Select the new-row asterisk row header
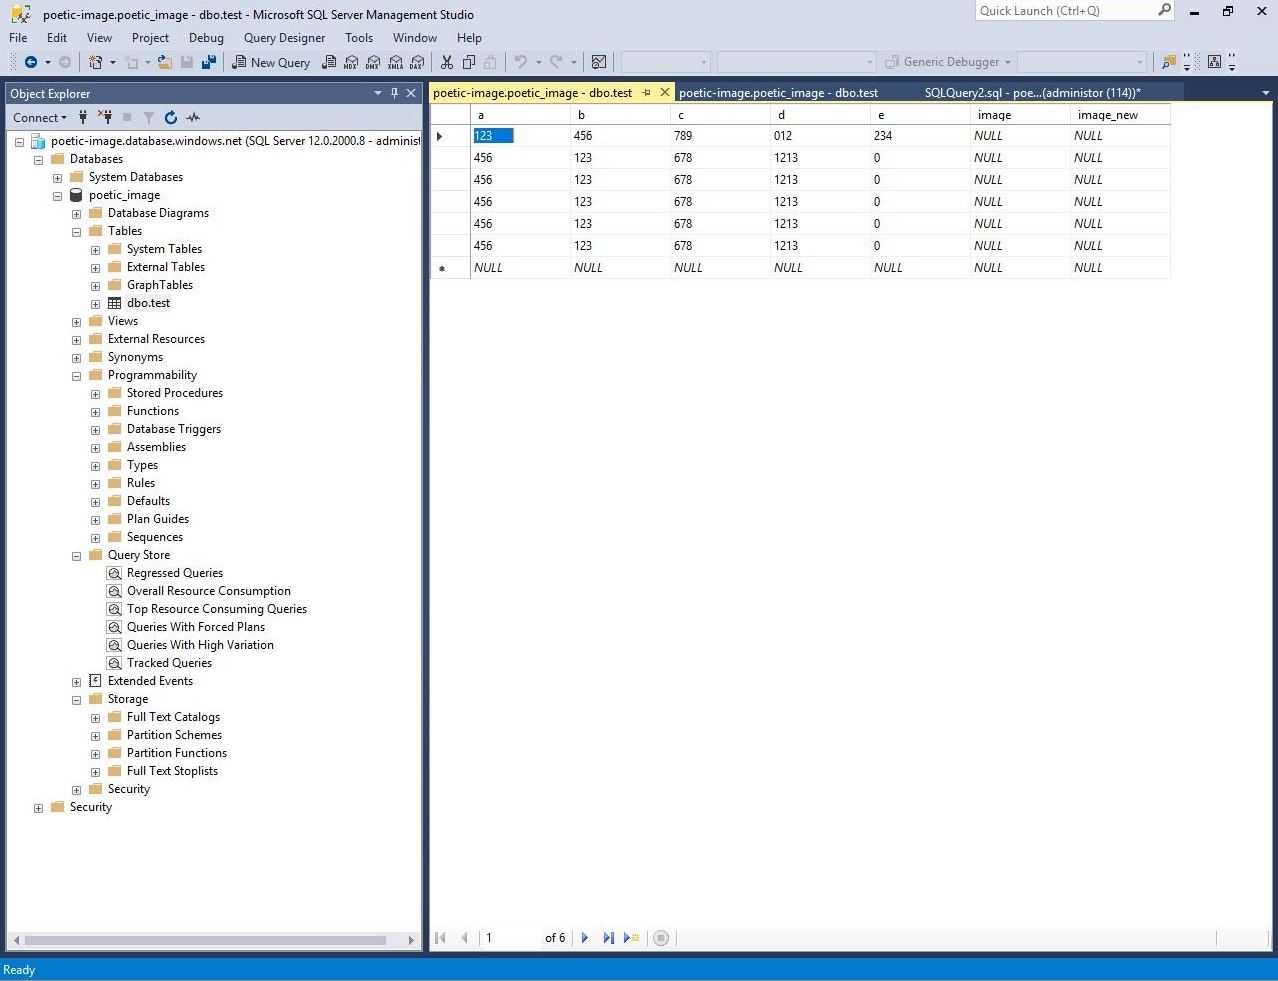Screen dimensions: 1278x981 coord(450,268)
